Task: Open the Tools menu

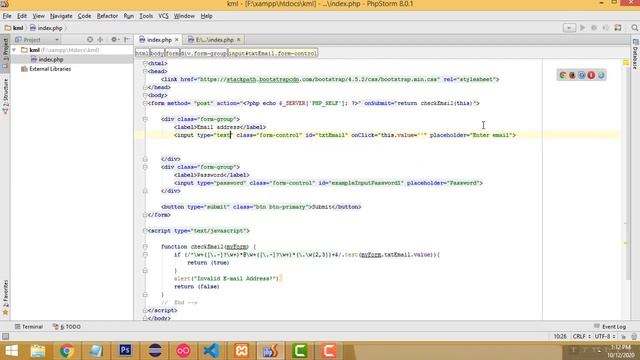Action: coord(146,16)
